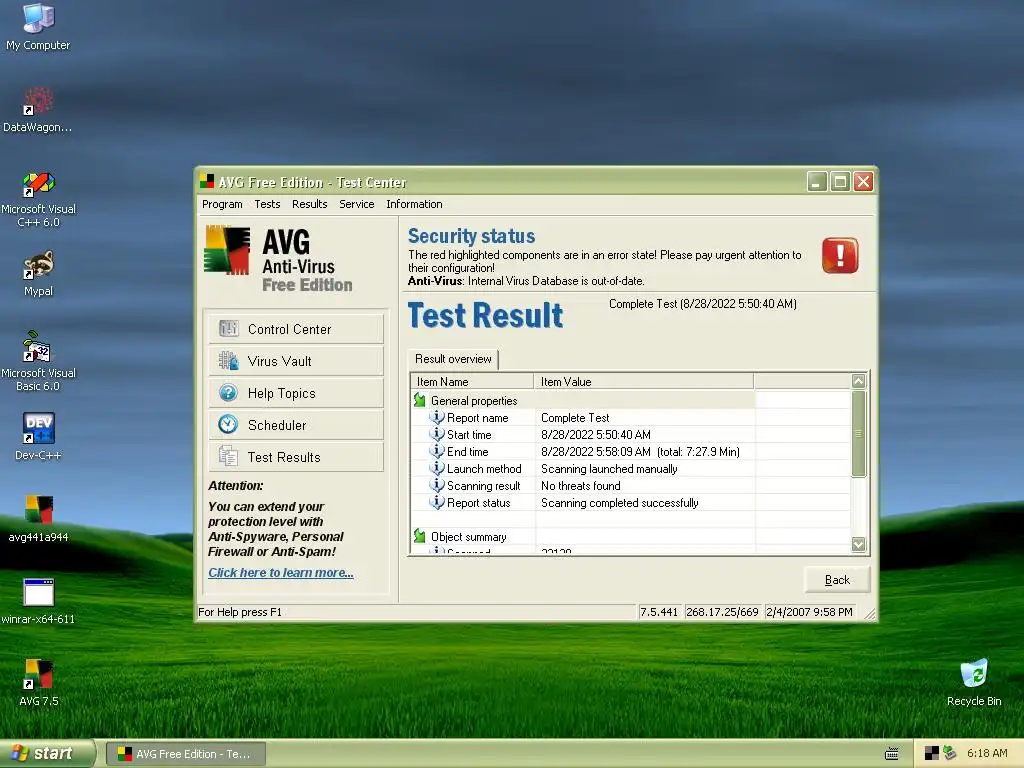Click the Control Center icon in sidebar

pos(229,328)
